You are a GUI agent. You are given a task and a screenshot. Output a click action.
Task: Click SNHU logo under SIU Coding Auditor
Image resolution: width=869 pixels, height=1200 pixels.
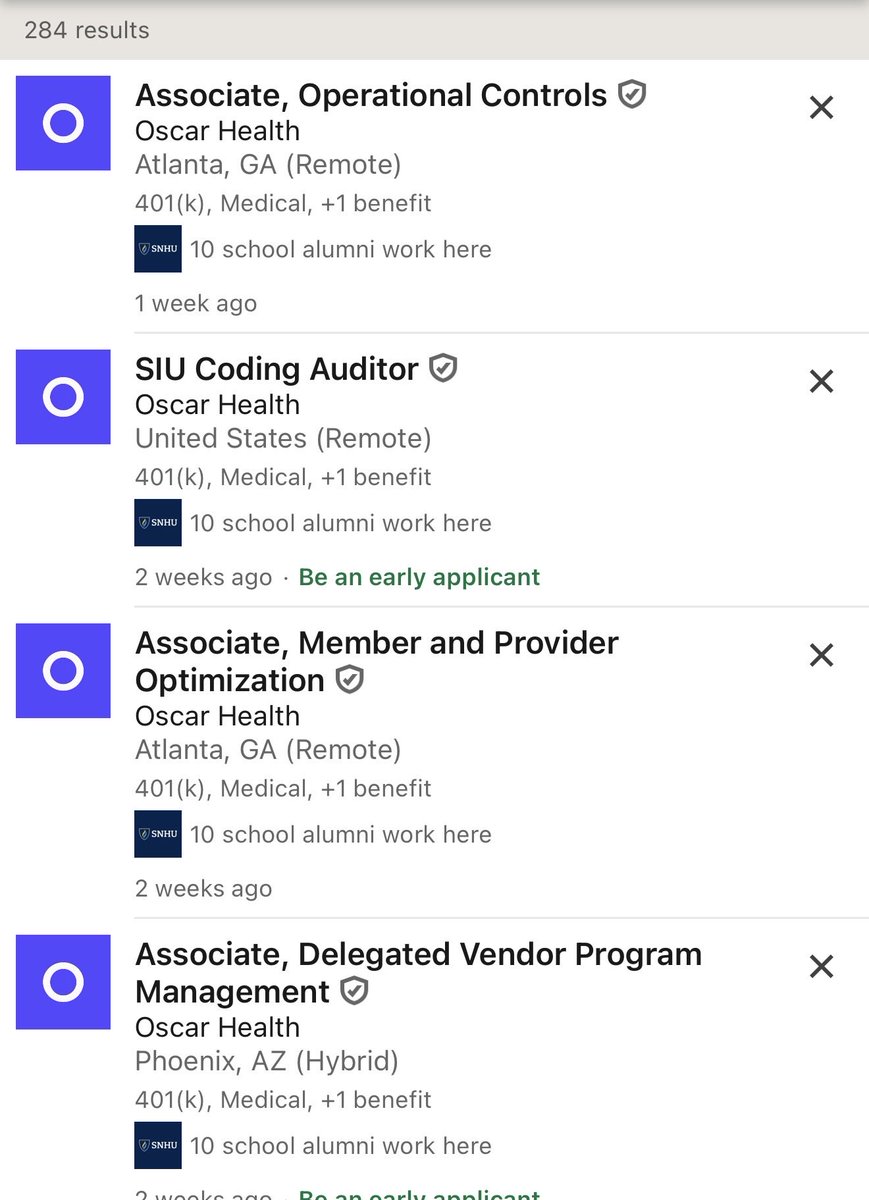point(158,523)
